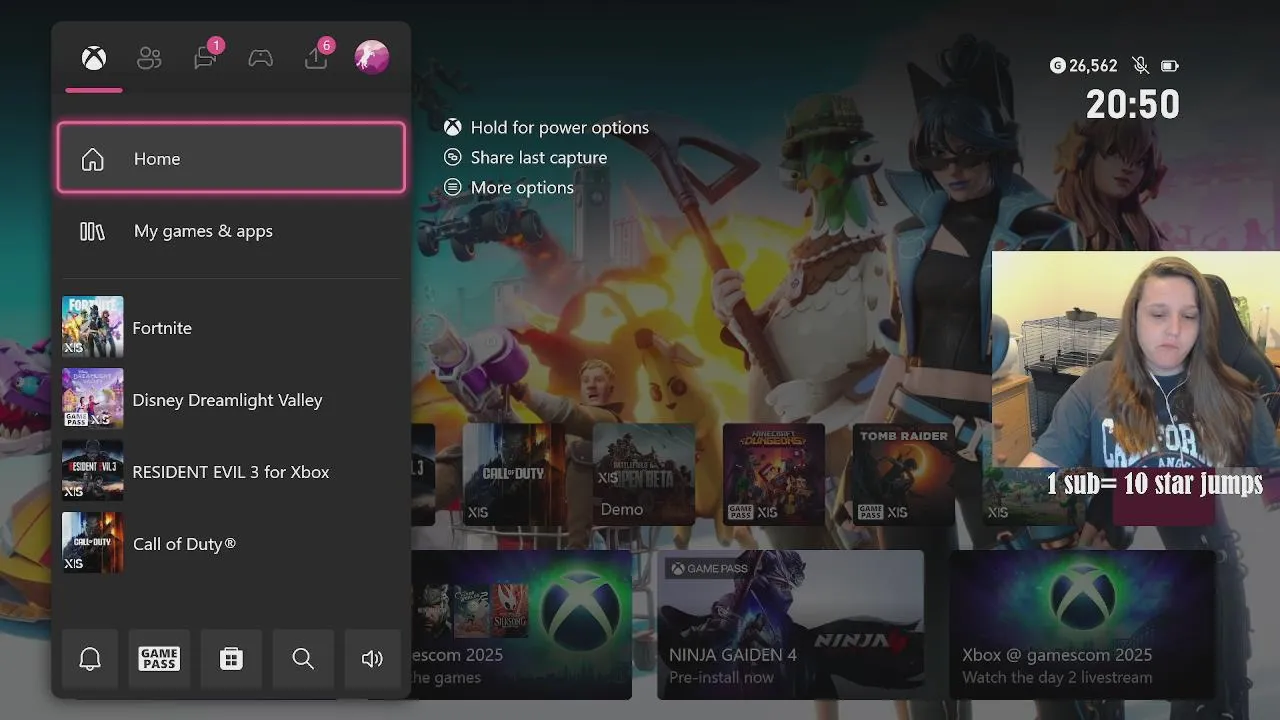Screen dimensions: 1280x720
Task: Open the People tab icon
Action: pyautogui.click(x=149, y=58)
